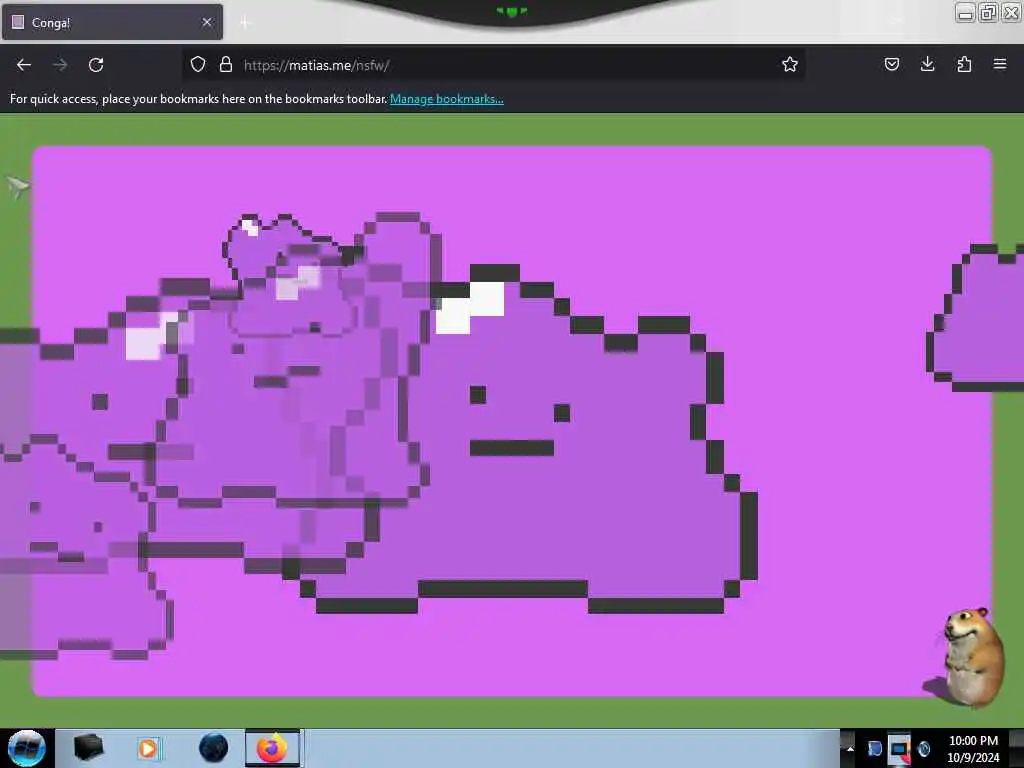This screenshot has height=768, width=1024.
Task: Open the Windows Start menu orb
Action: point(26,748)
